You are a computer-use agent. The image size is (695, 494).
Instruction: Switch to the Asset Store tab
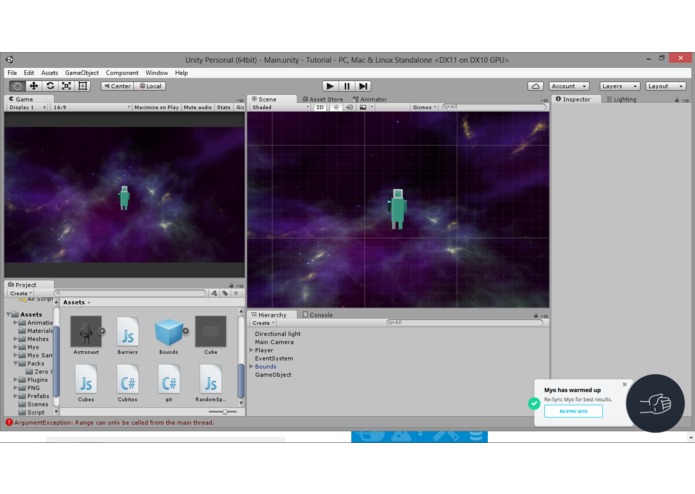(x=323, y=99)
